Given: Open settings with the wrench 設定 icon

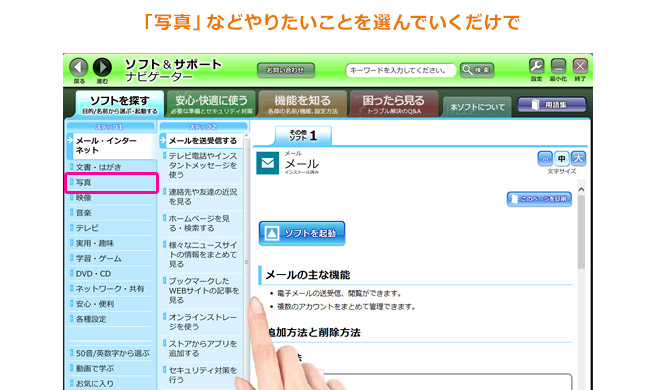Looking at the screenshot, I should 536,66.
